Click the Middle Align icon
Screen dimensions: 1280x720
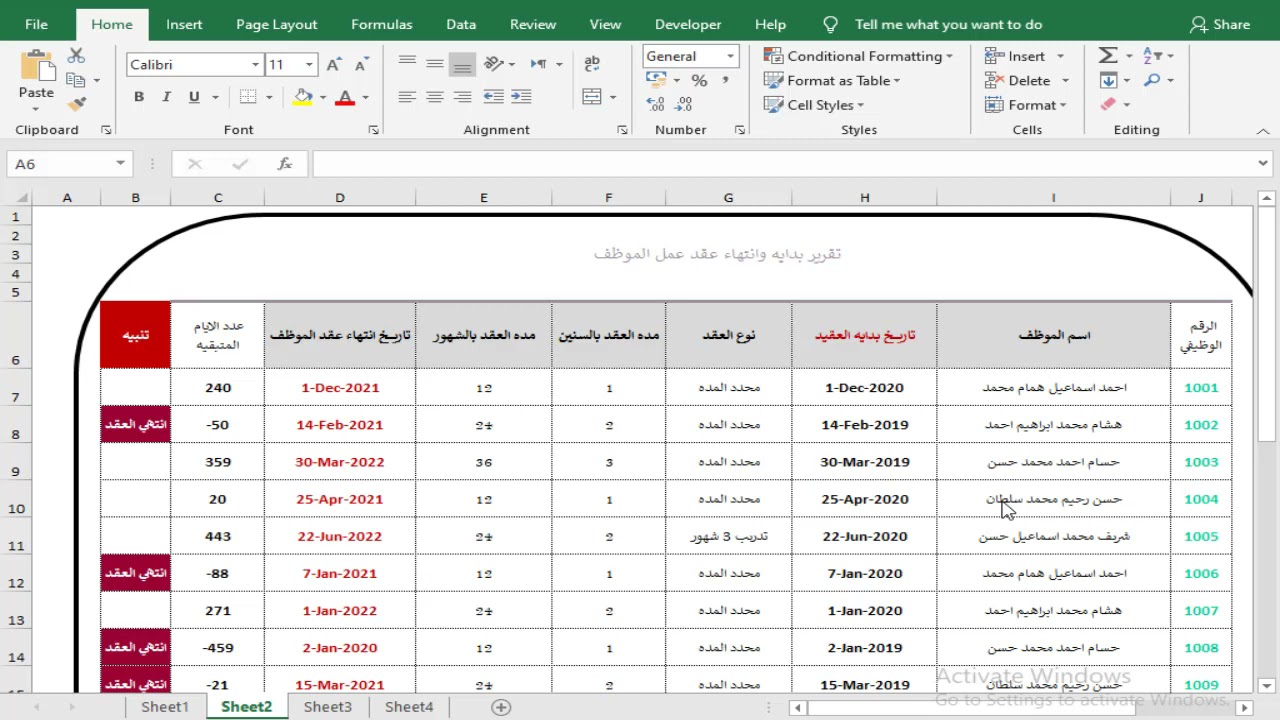point(434,64)
